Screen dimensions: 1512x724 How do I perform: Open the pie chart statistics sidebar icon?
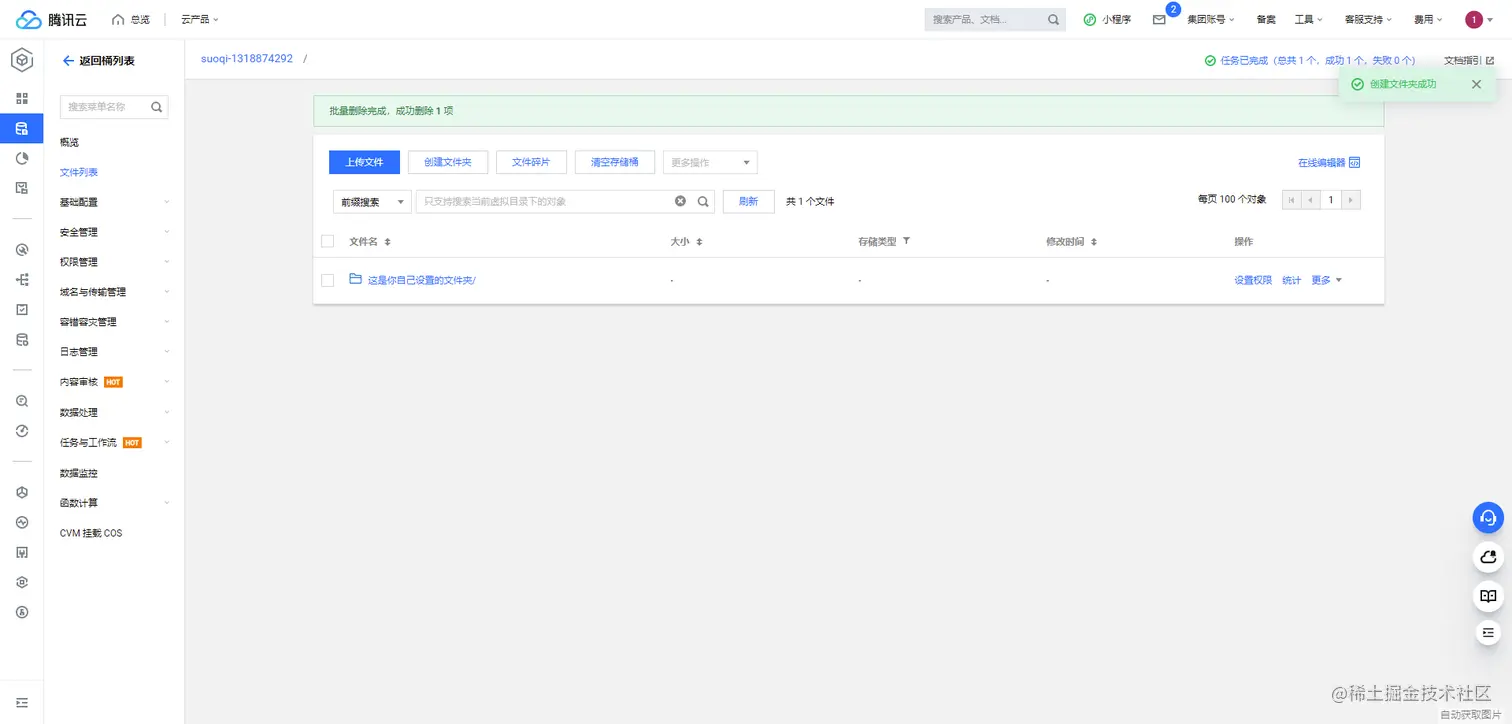(22, 158)
